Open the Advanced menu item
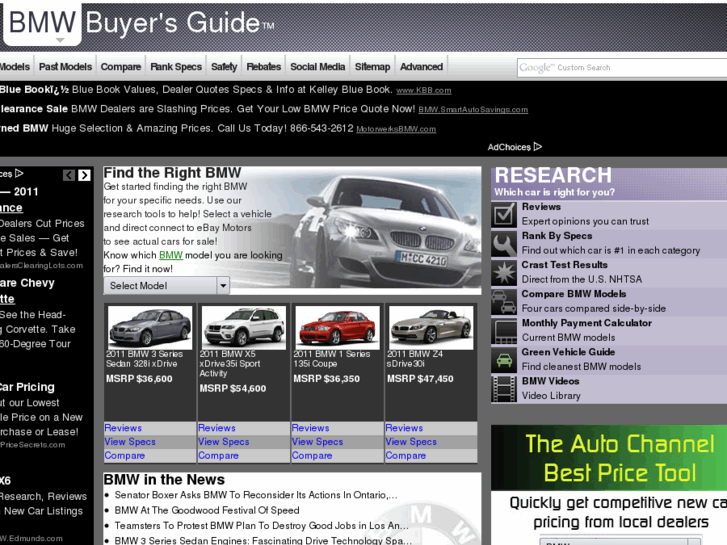727x545 pixels. (421, 67)
